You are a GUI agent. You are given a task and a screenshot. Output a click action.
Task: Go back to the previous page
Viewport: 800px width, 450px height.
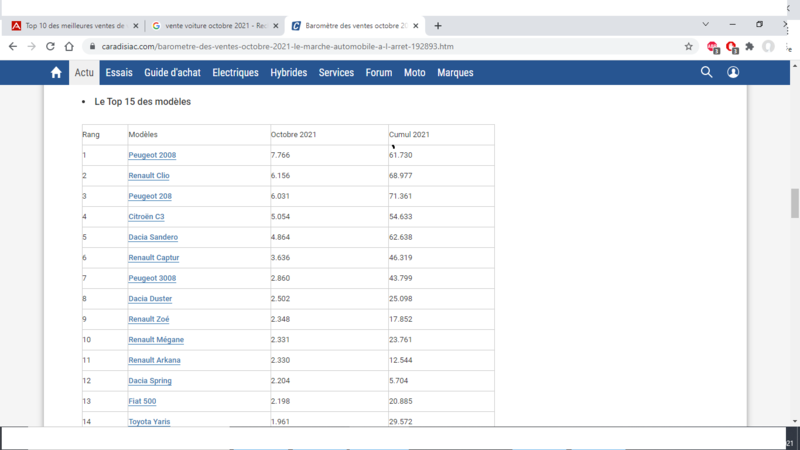click(x=13, y=46)
